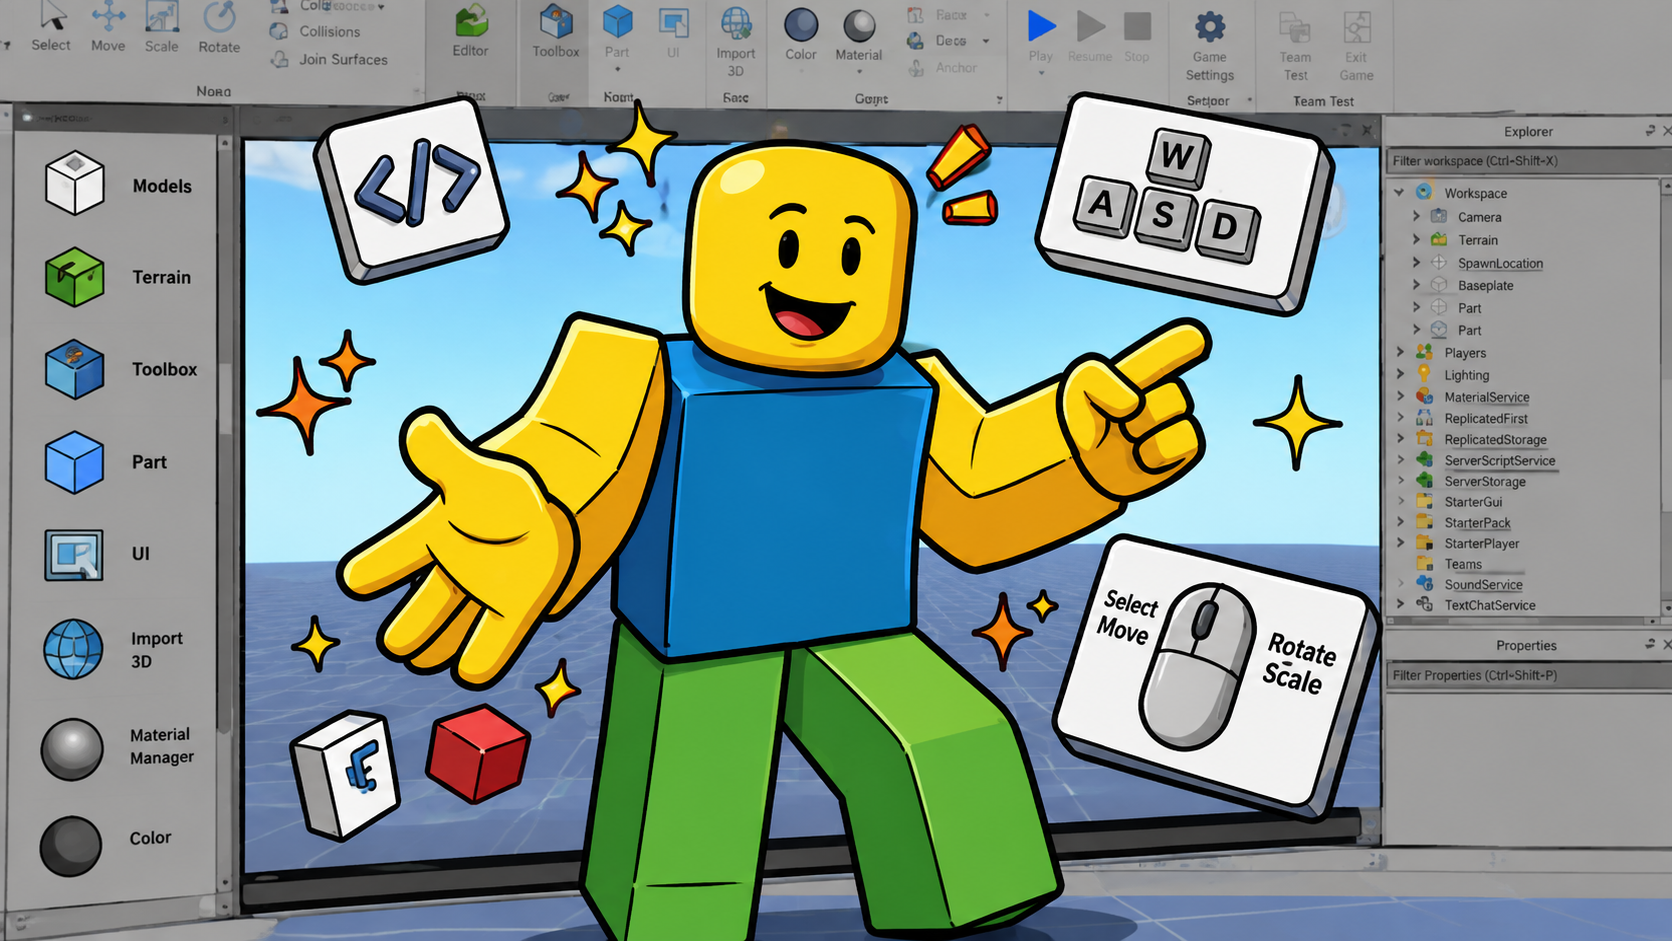Expand the Terrain node in Explorer
1672x941 pixels.
click(1416, 239)
